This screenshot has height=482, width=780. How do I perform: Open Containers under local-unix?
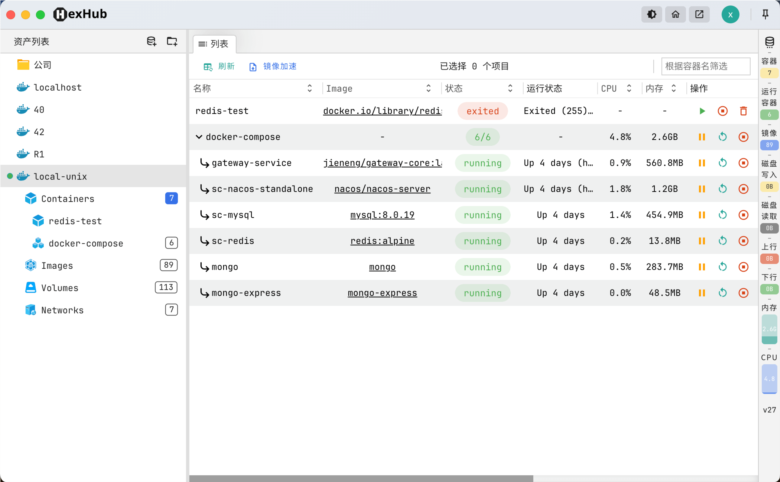(94, 198)
